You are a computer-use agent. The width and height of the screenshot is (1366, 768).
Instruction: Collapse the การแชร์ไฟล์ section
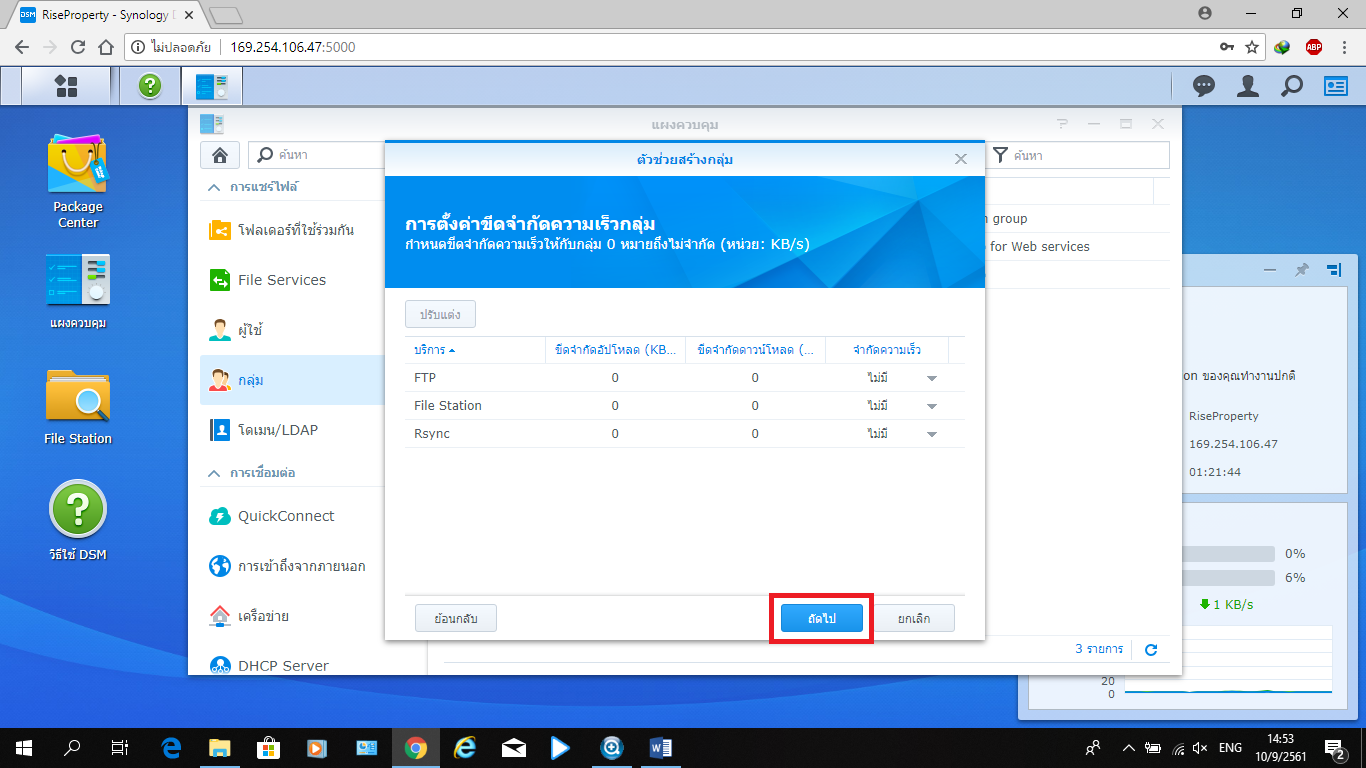tap(214, 187)
